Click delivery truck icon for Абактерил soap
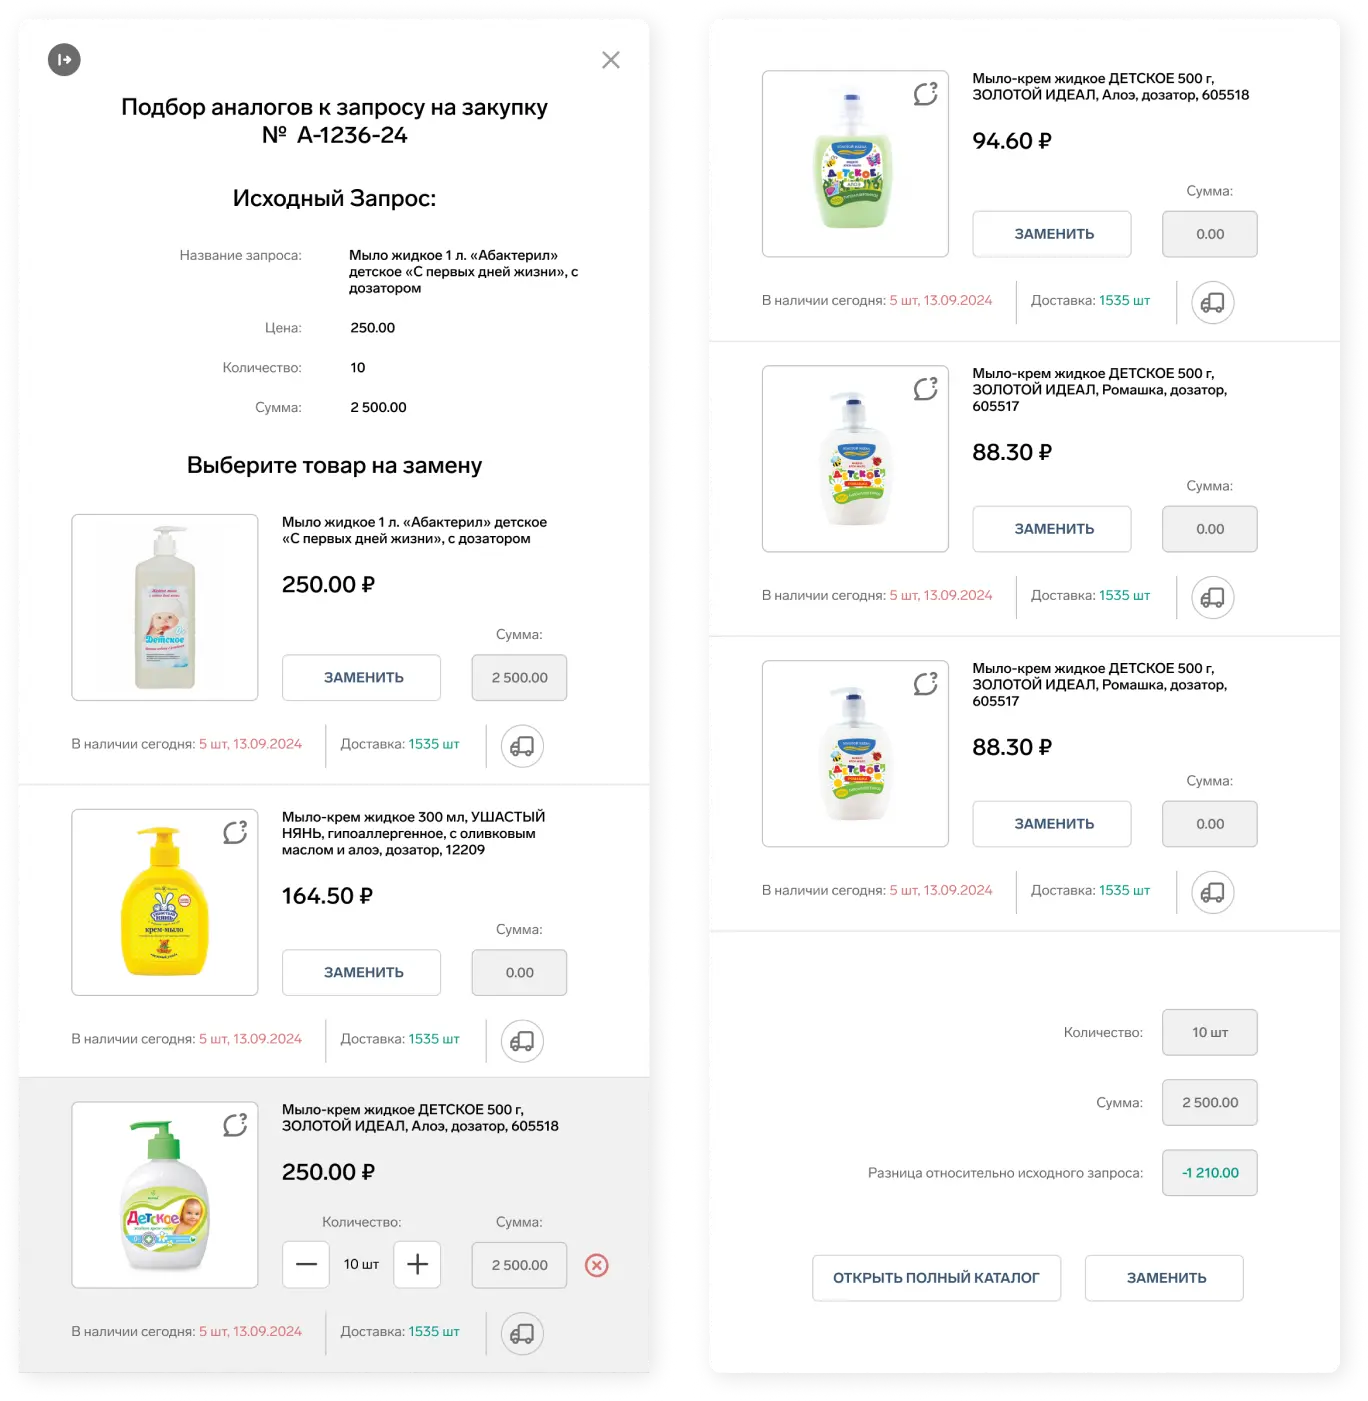This screenshot has height=1401, width=1368. point(522,746)
